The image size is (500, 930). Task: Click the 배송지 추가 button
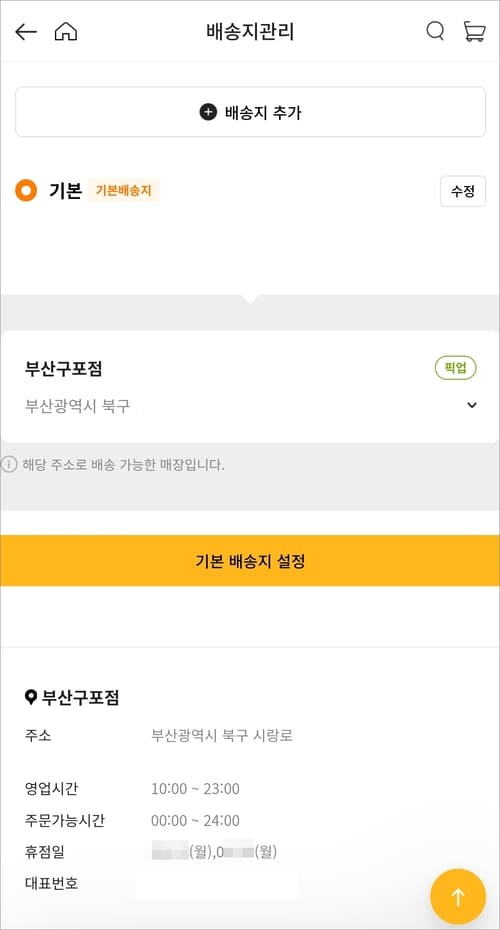[x=250, y=112]
